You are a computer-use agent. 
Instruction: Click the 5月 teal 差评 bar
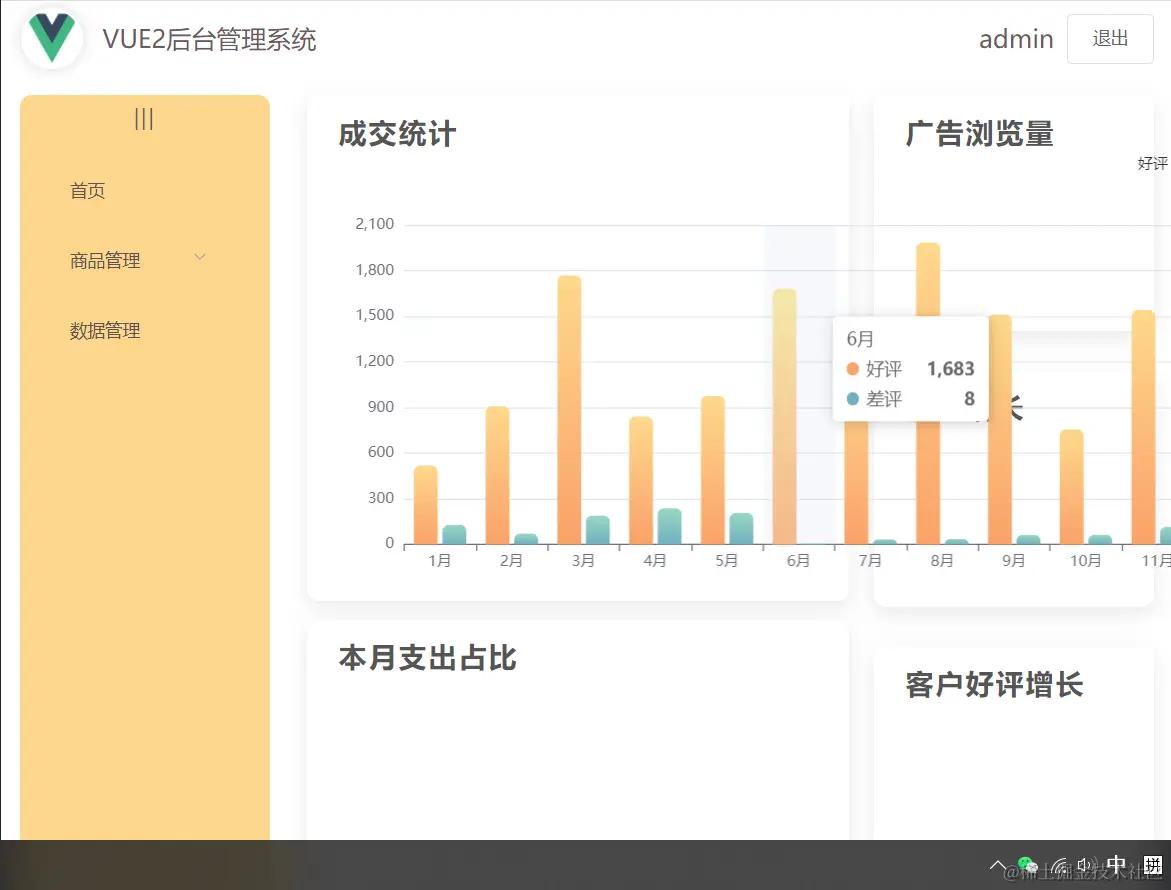[741, 529]
